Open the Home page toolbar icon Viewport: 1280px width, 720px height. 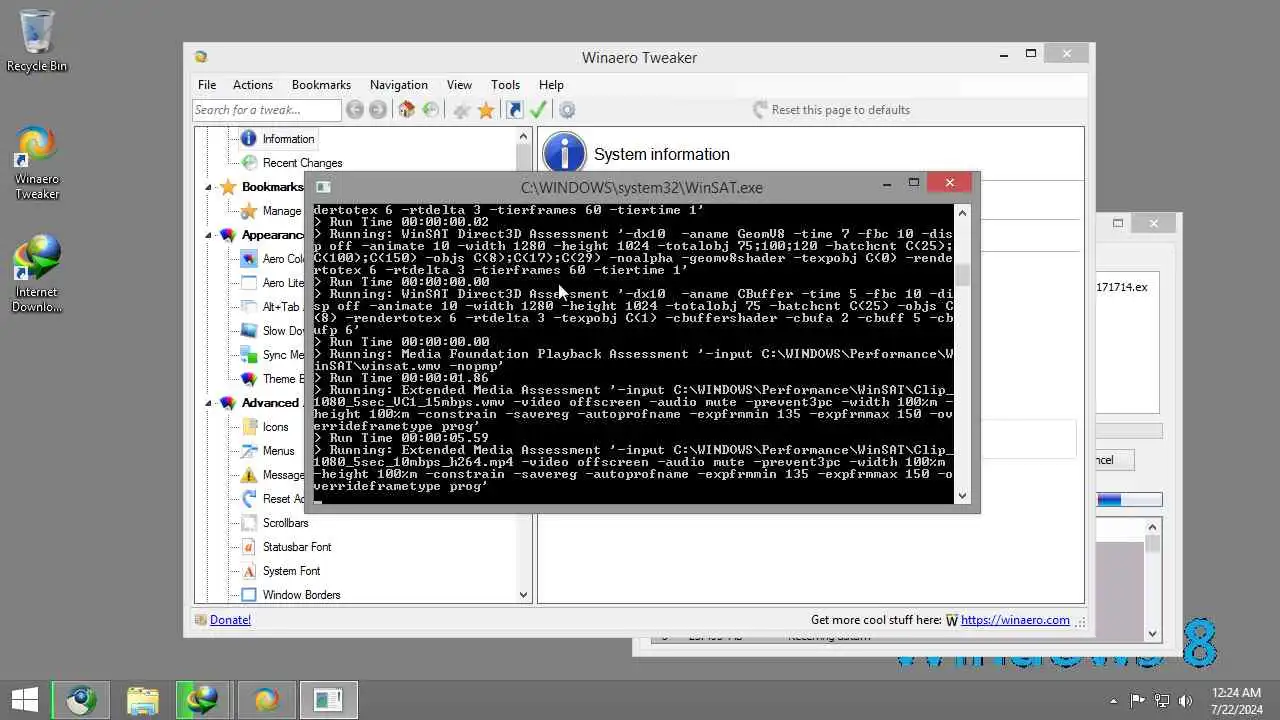[406, 110]
